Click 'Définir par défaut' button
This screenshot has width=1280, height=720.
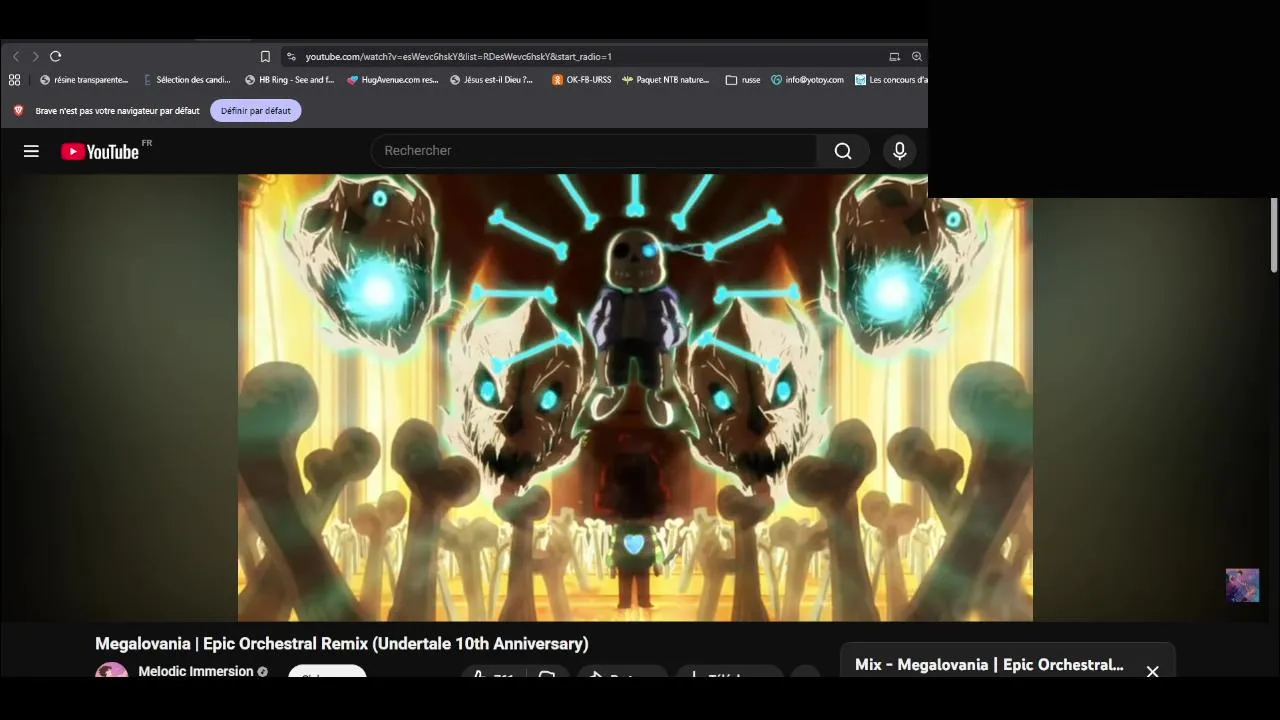(256, 111)
